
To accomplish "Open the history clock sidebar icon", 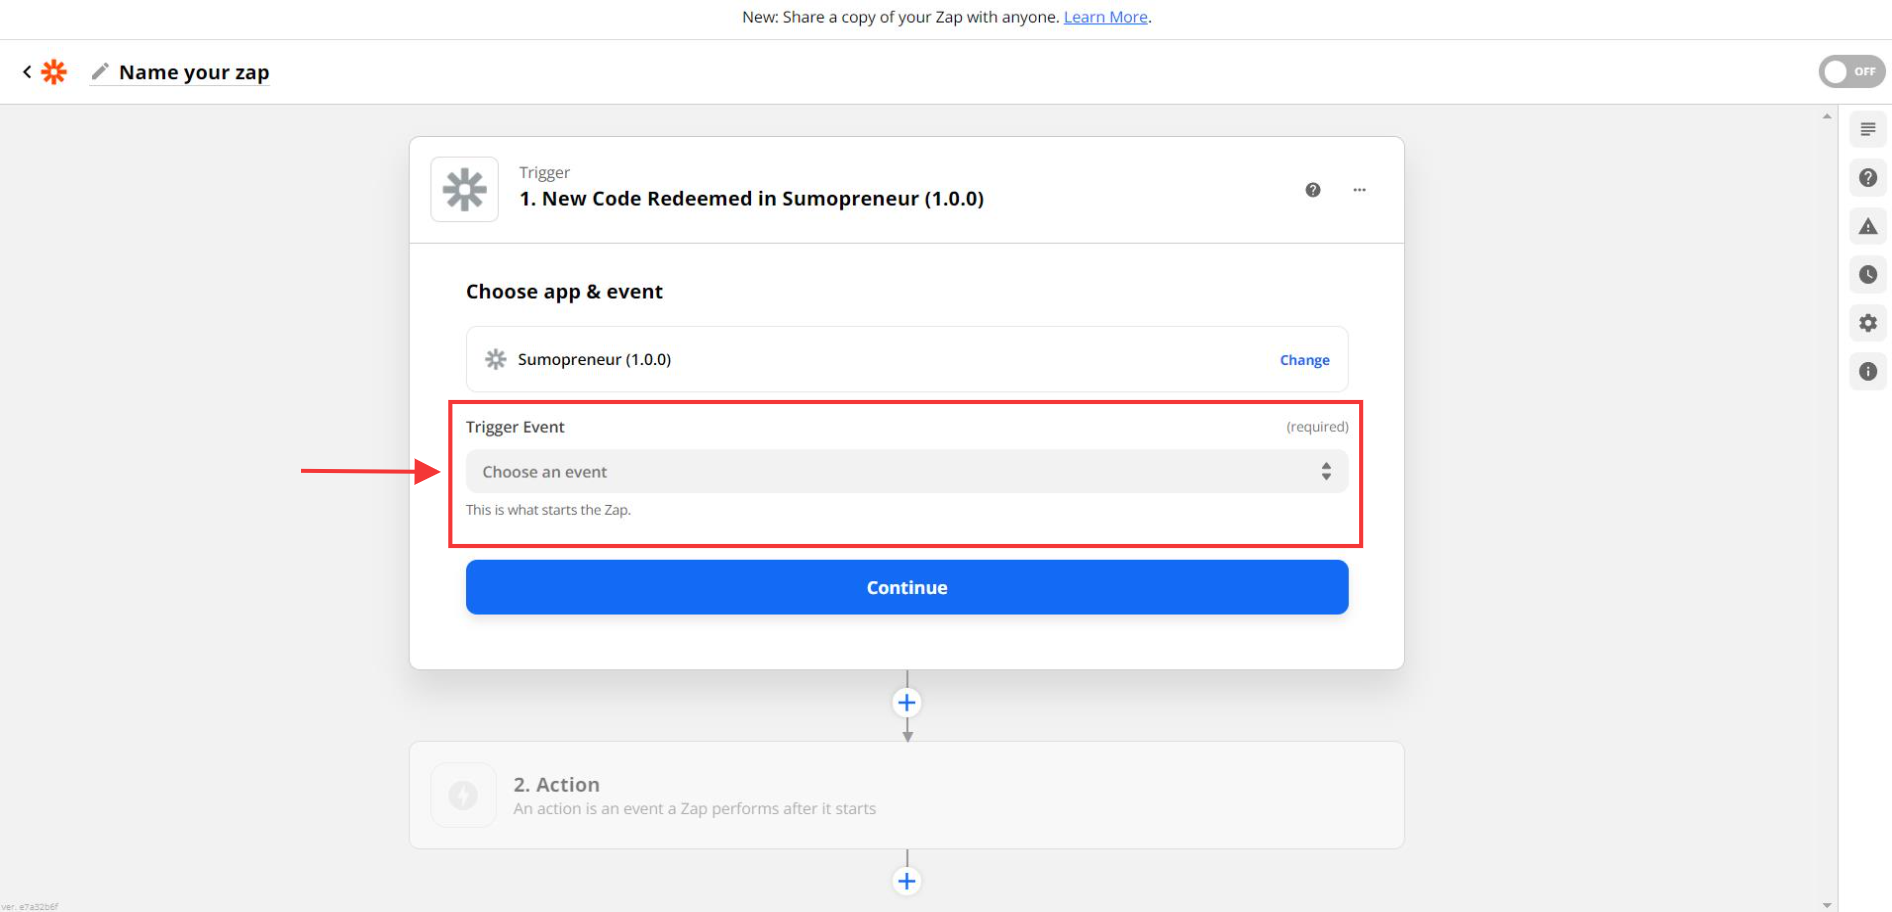I will click(x=1867, y=275).
